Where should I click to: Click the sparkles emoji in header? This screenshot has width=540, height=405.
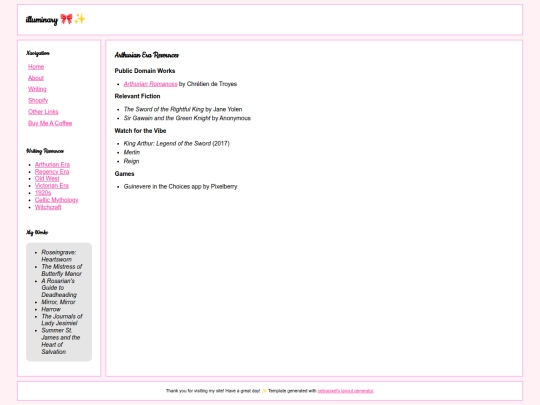click(79, 19)
